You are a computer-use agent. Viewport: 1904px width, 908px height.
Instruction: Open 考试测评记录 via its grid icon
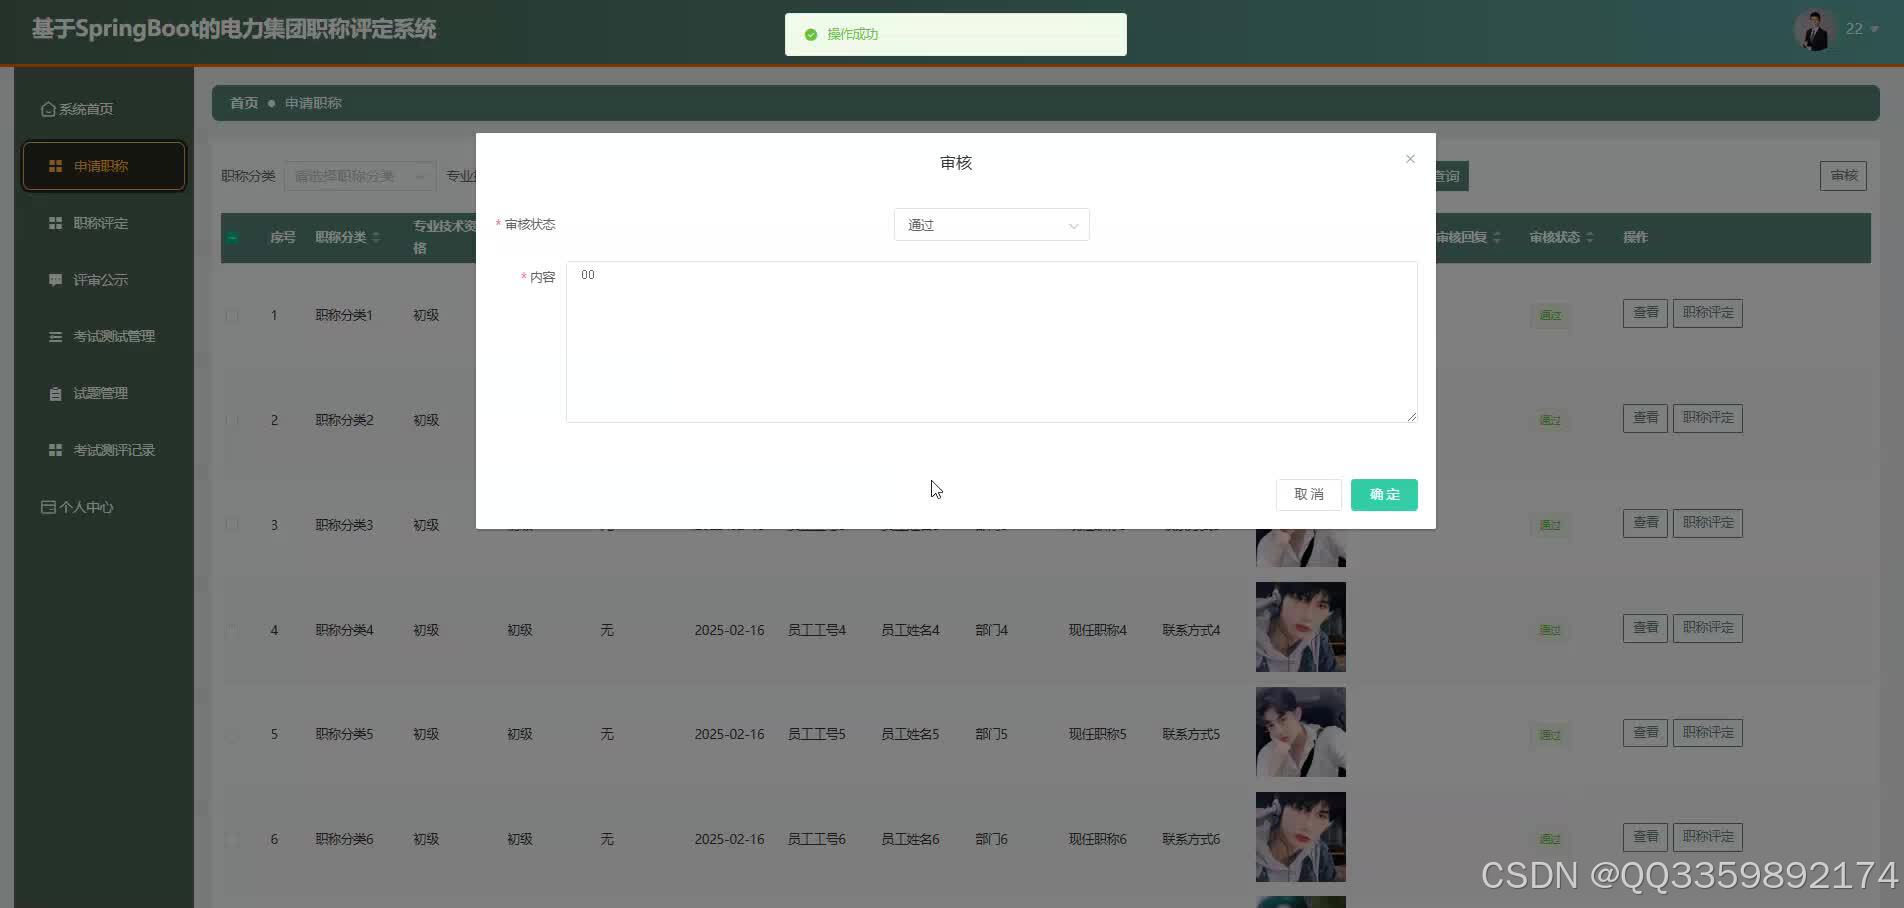pyautogui.click(x=55, y=449)
